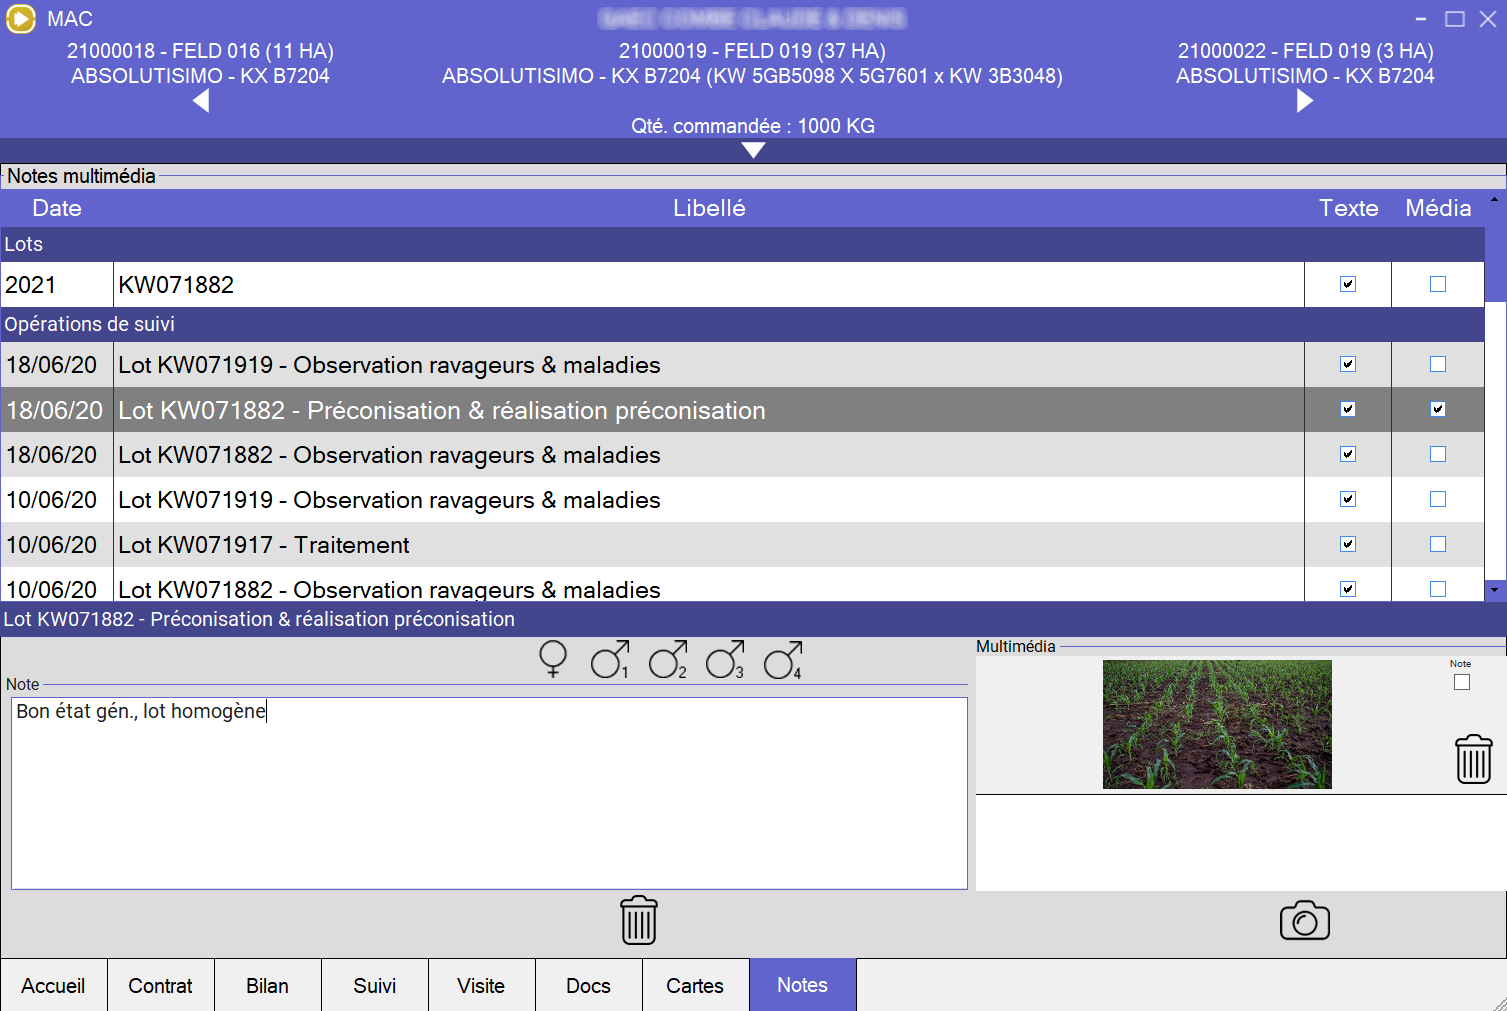Toggle the Note checkbox in Multimédia panel
Image resolution: width=1507 pixels, height=1011 pixels.
[x=1462, y=682]
